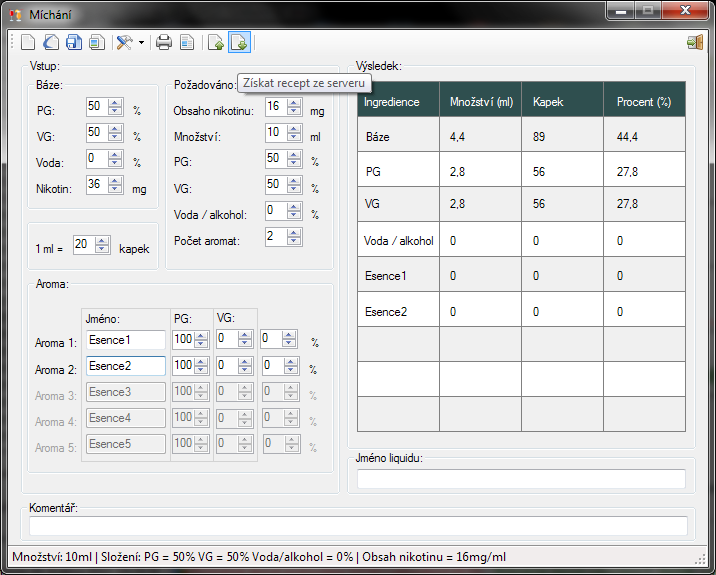Decrease Aroma 1 PG value down arrow

(201, 343)
